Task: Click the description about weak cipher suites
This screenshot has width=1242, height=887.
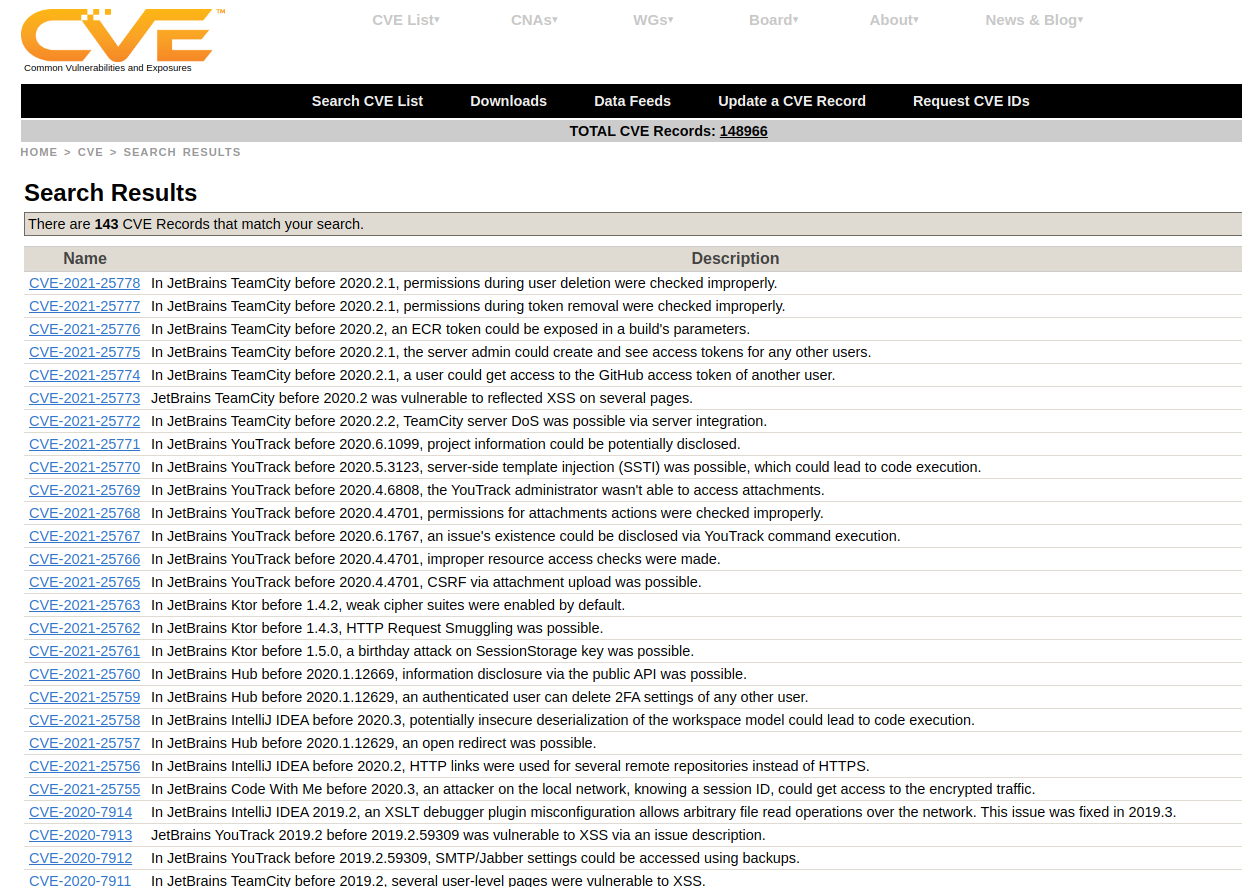Action: [388, 605]
